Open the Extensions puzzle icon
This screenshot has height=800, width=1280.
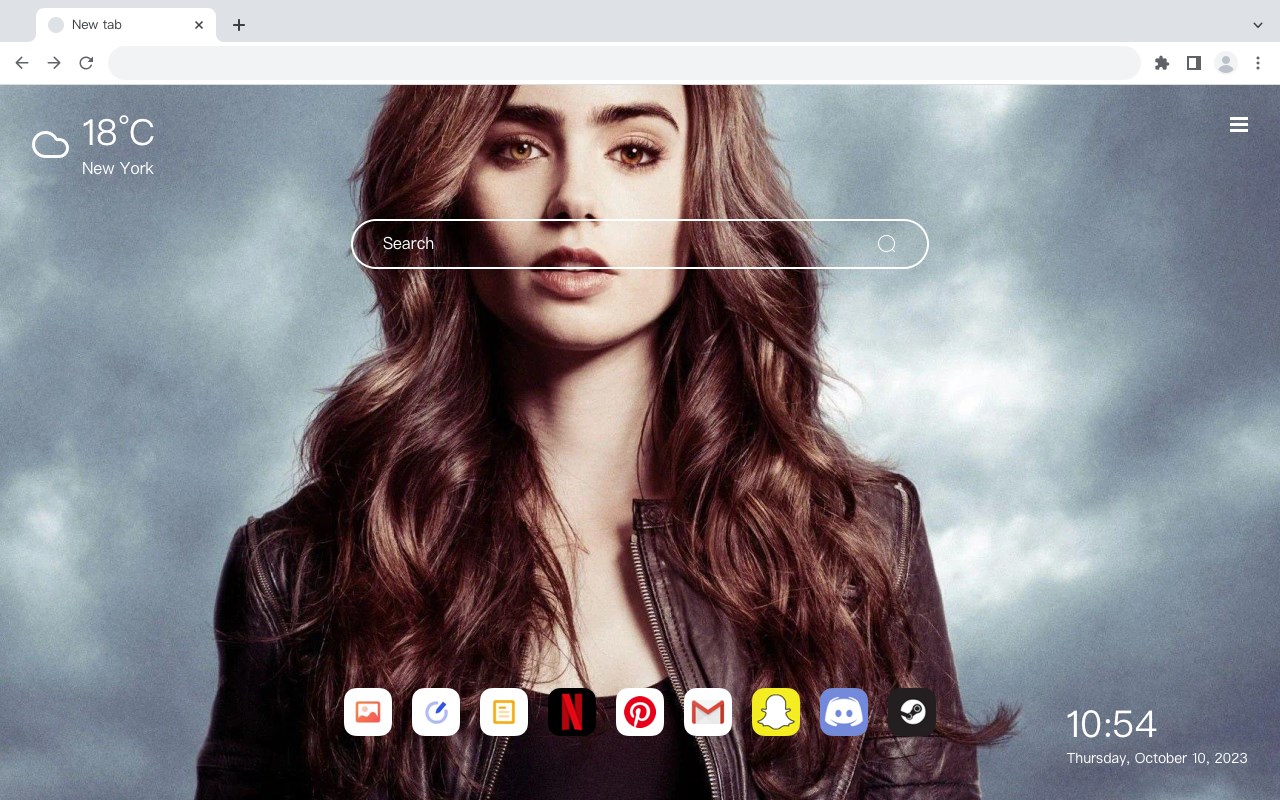pos(1161,63)
